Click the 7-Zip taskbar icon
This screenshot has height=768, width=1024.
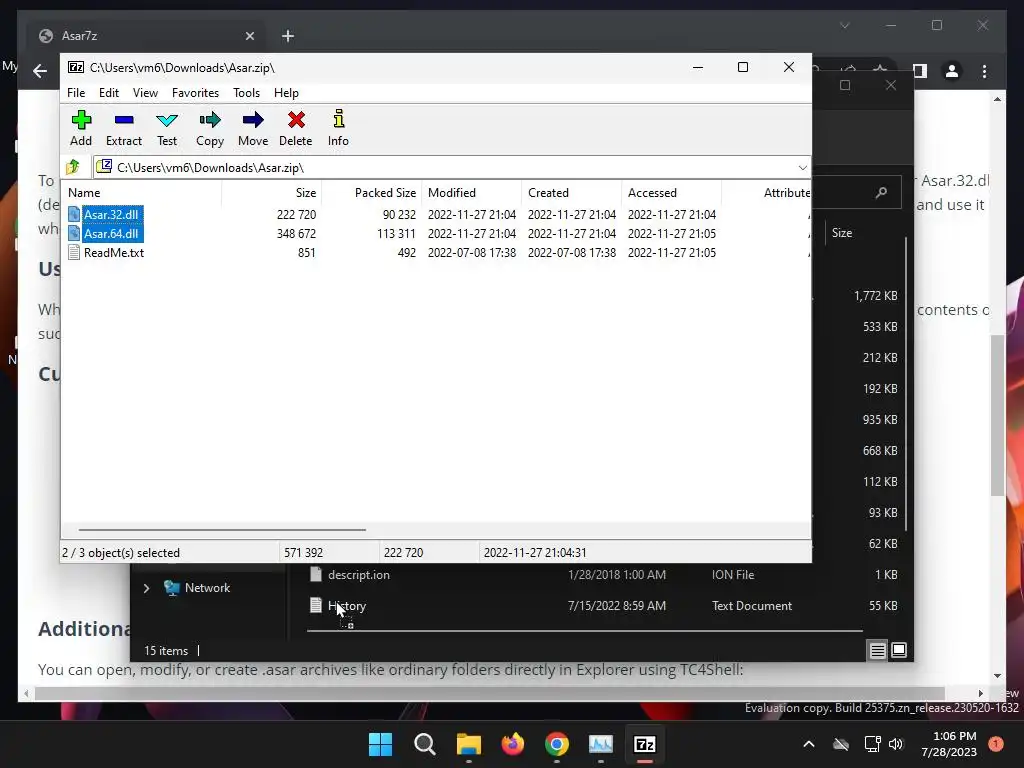(645, 744)
